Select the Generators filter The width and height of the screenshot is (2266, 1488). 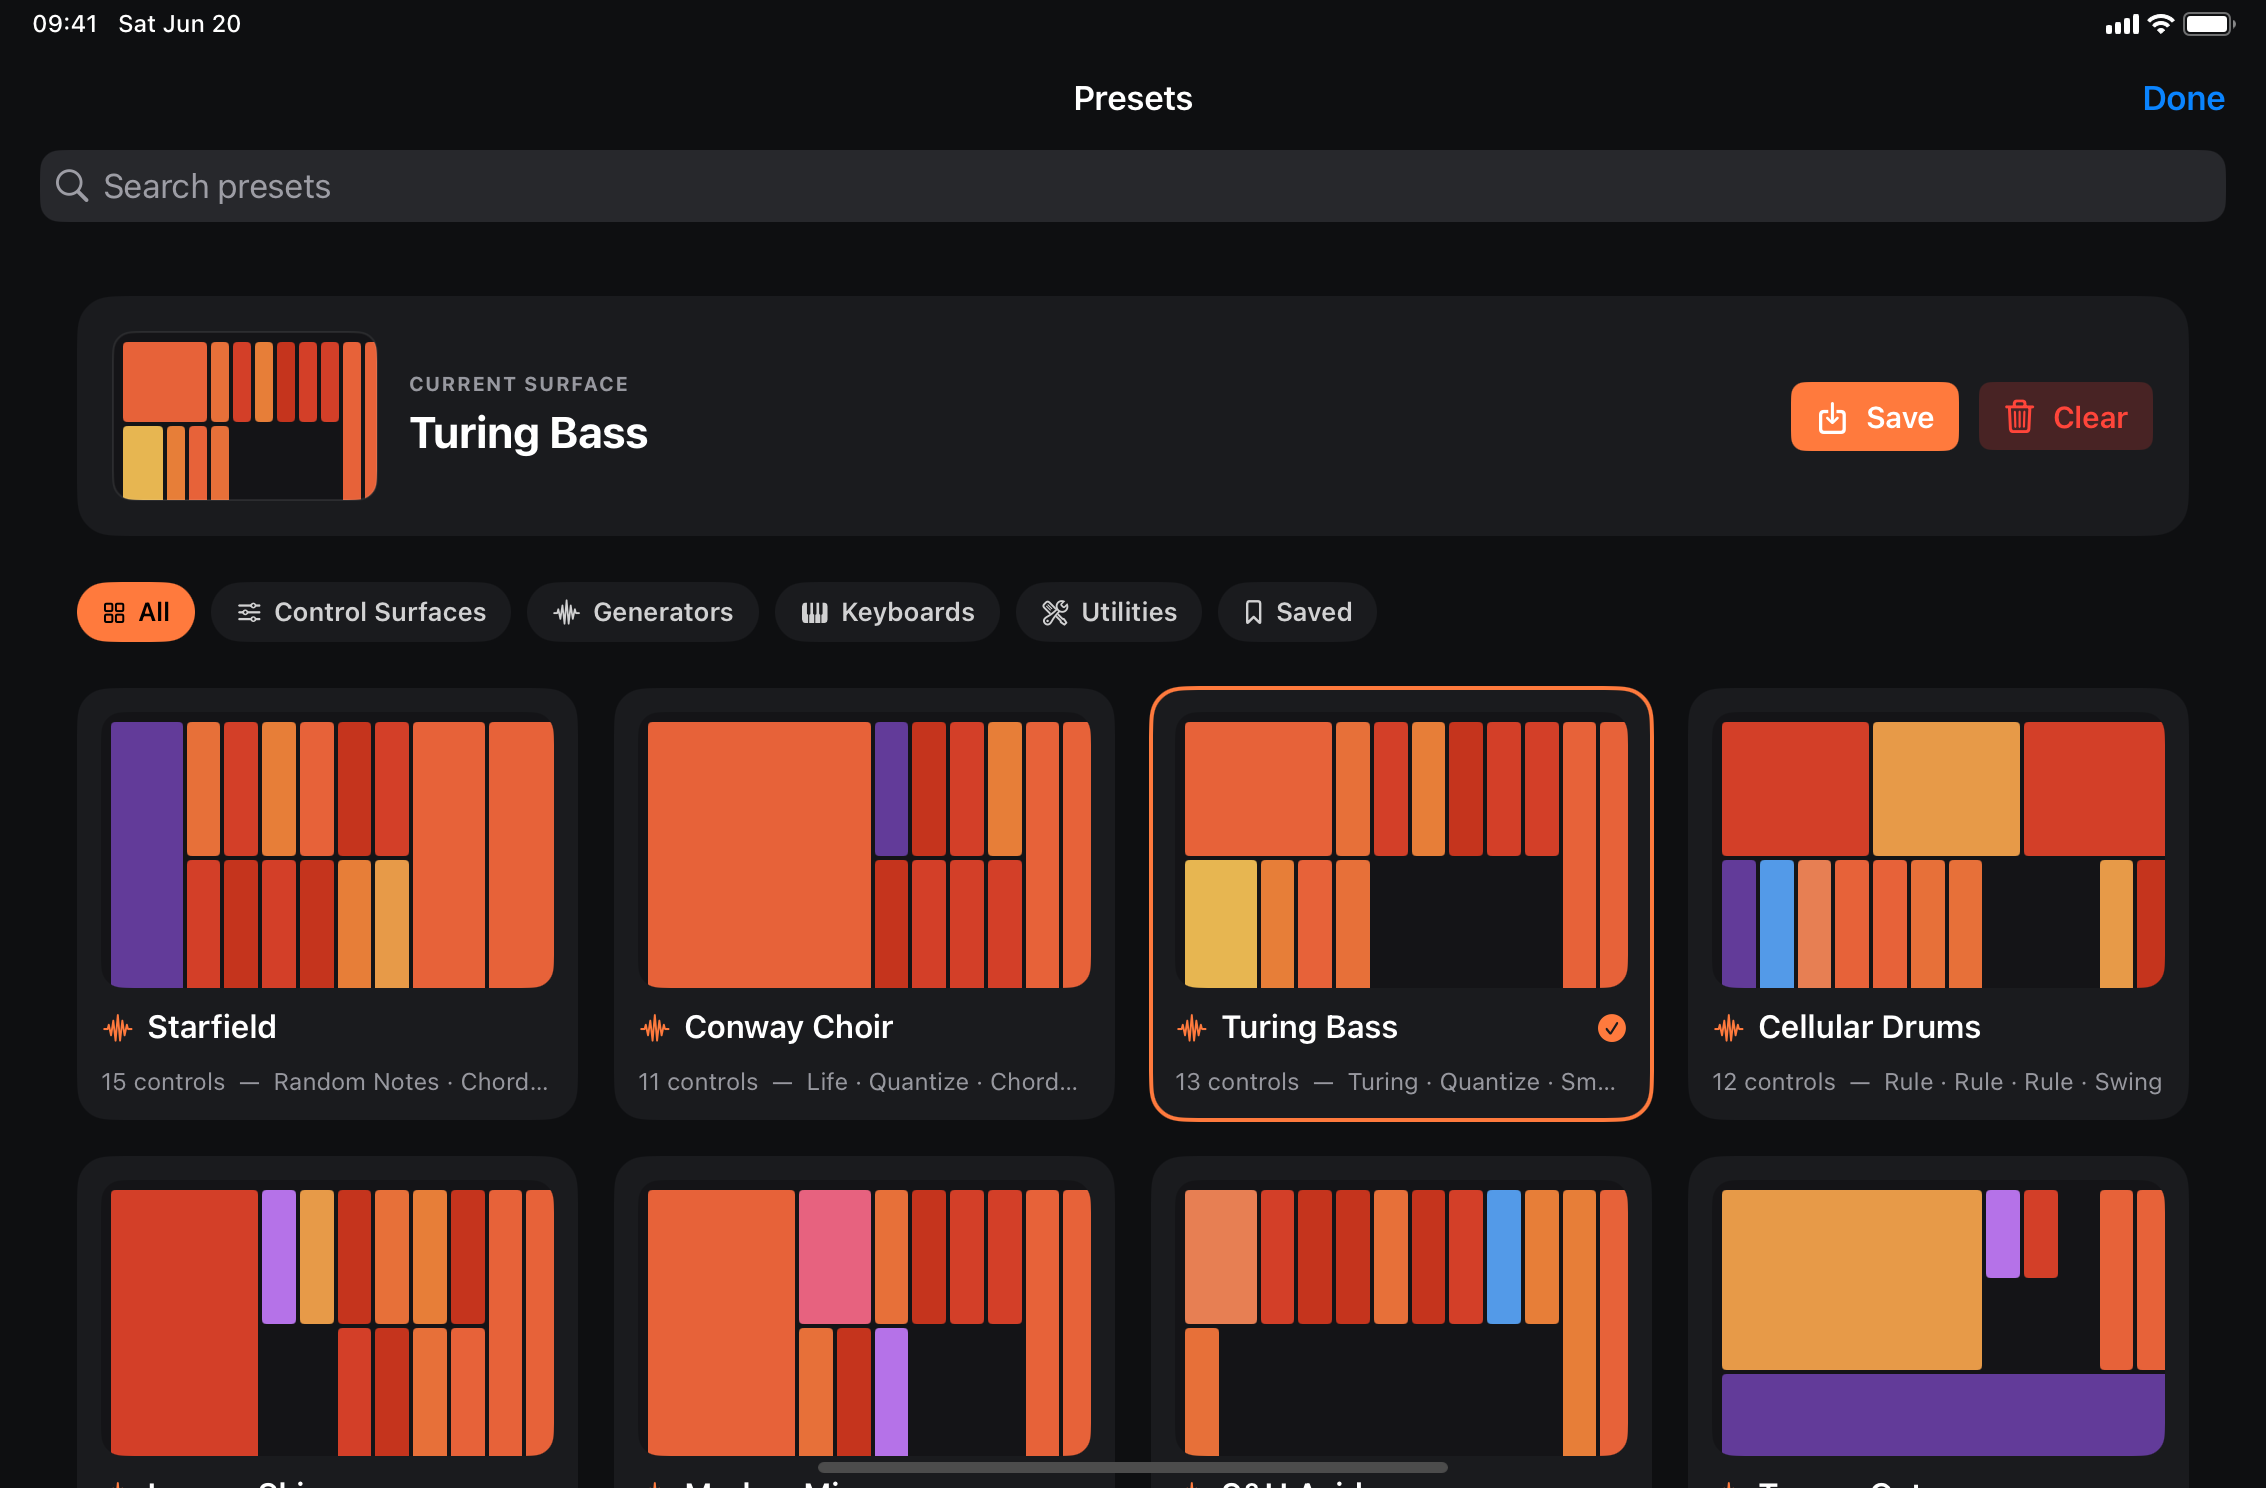pos(643,612)
